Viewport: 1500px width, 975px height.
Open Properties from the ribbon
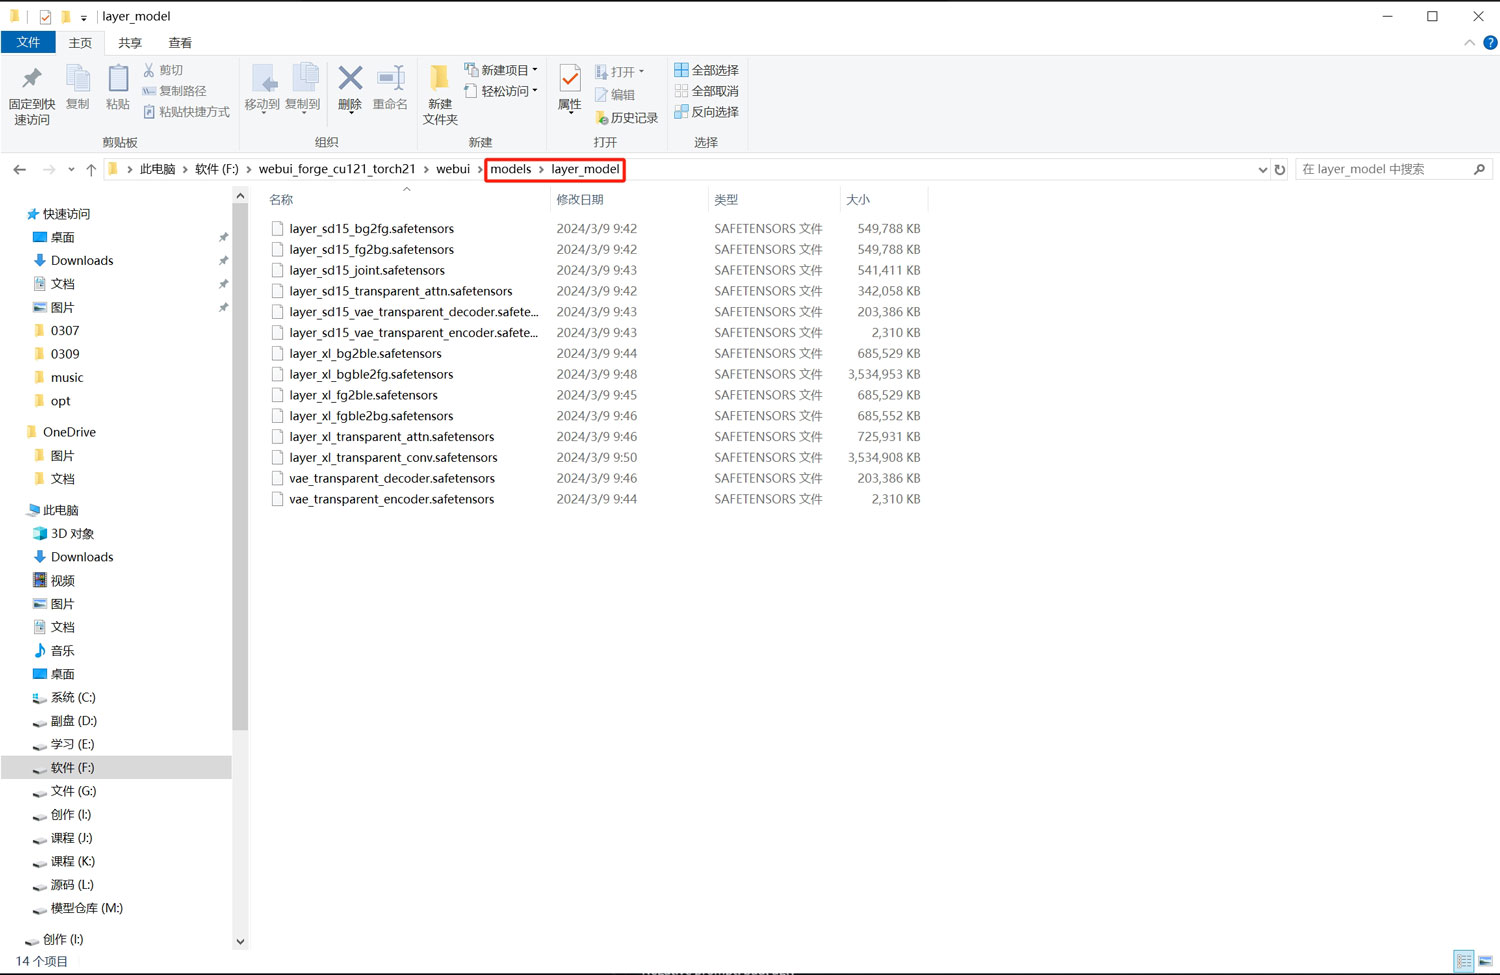[x=570, y=80]
